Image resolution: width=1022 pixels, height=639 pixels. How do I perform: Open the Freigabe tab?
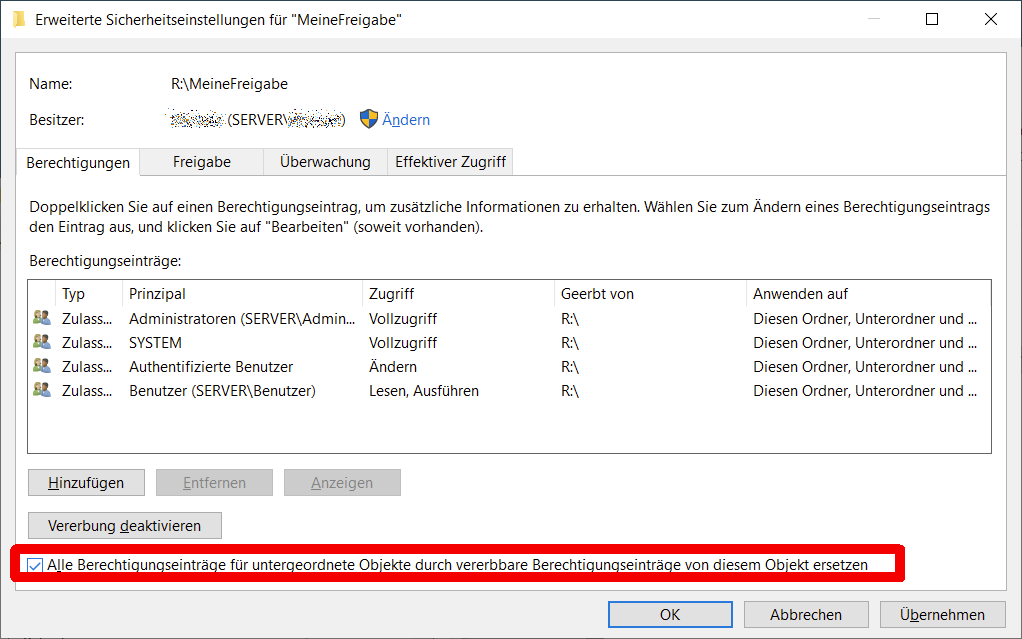(201, 162)
